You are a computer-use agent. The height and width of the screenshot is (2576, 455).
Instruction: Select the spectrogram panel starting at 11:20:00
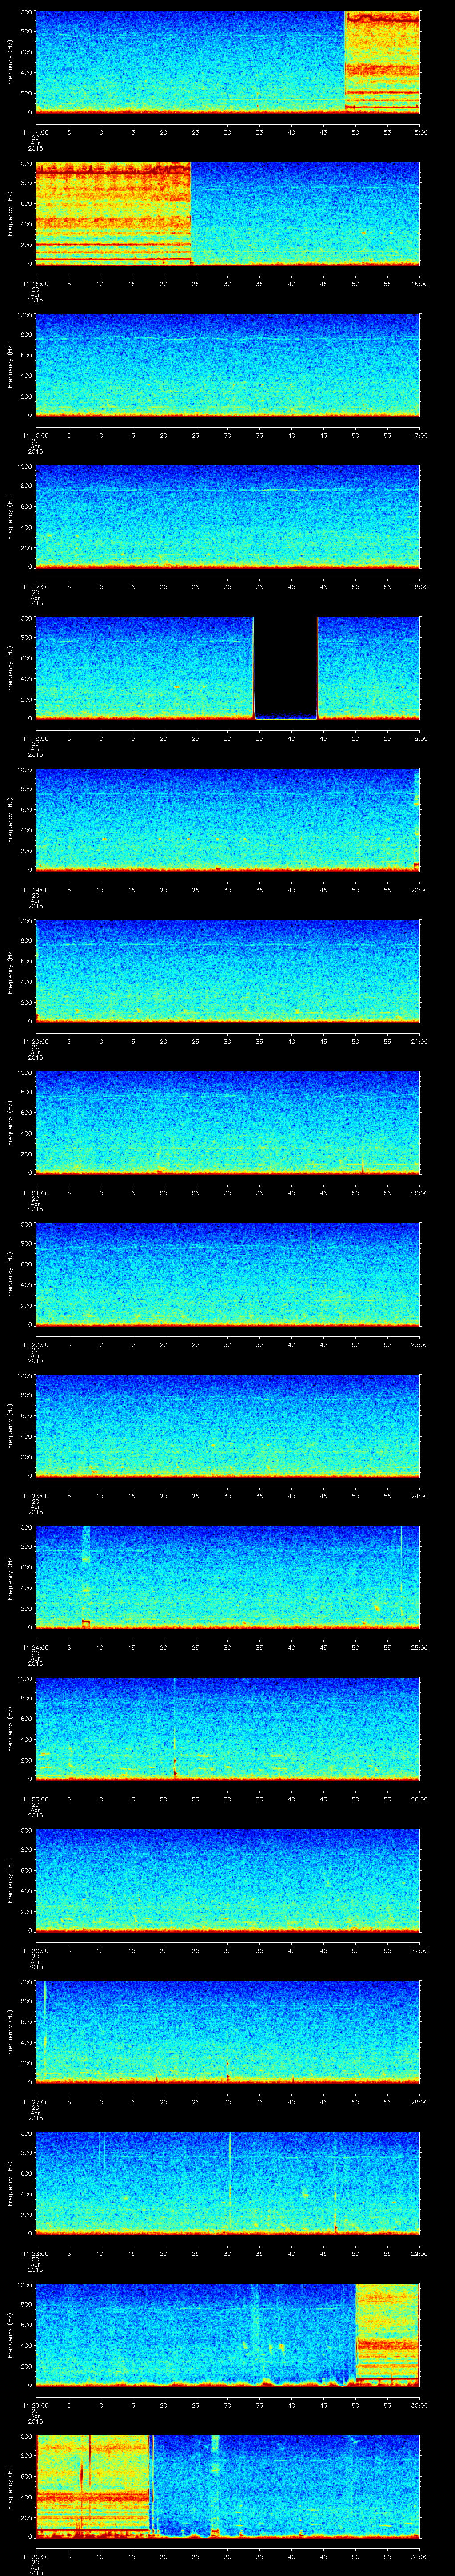(x=227, y=971)
